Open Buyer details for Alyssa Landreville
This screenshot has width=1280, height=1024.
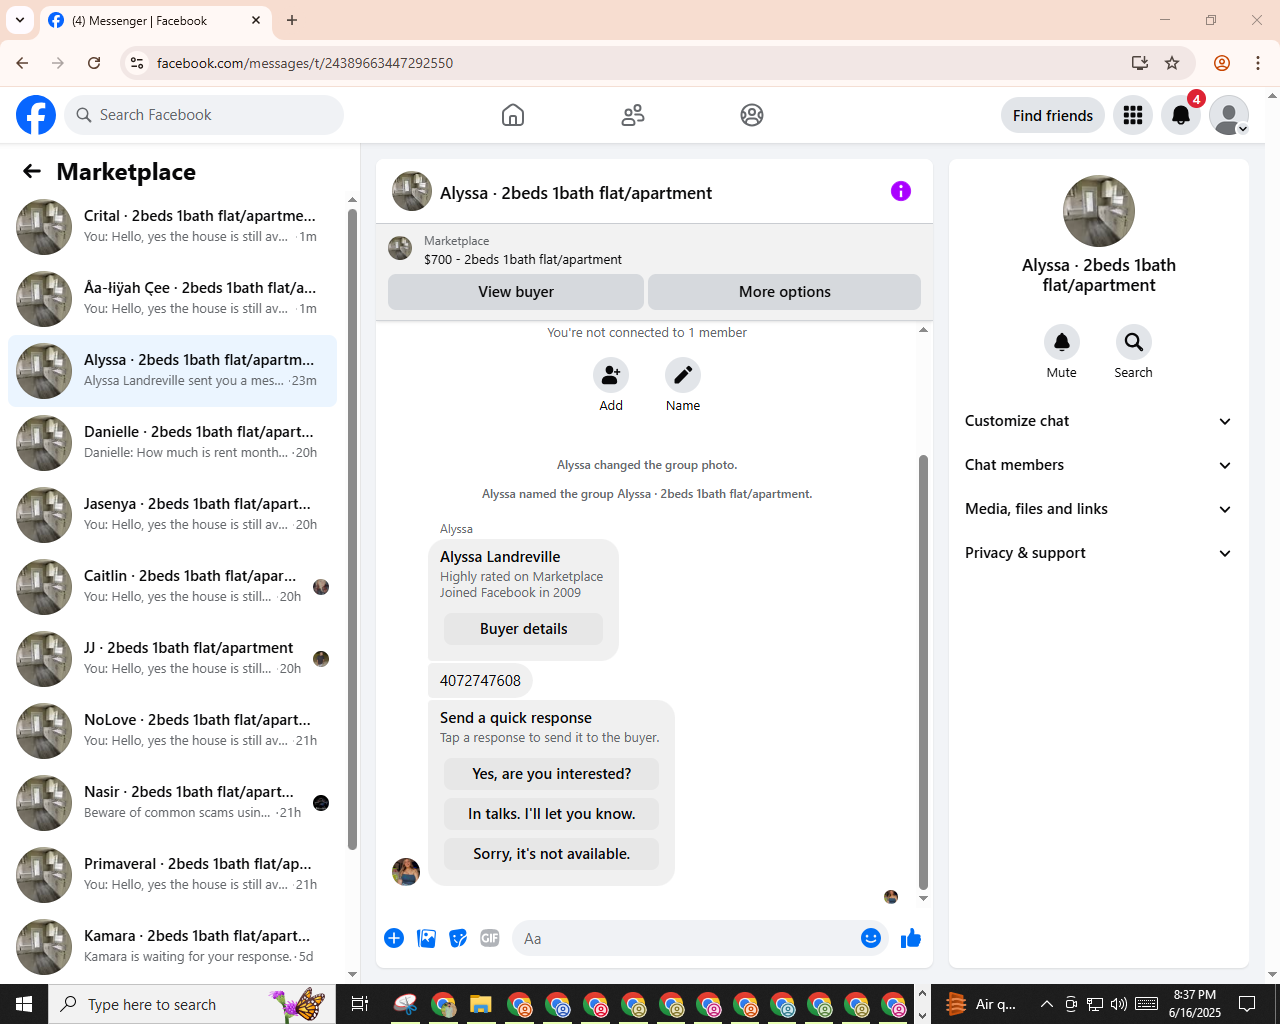(x=524, y=629)
